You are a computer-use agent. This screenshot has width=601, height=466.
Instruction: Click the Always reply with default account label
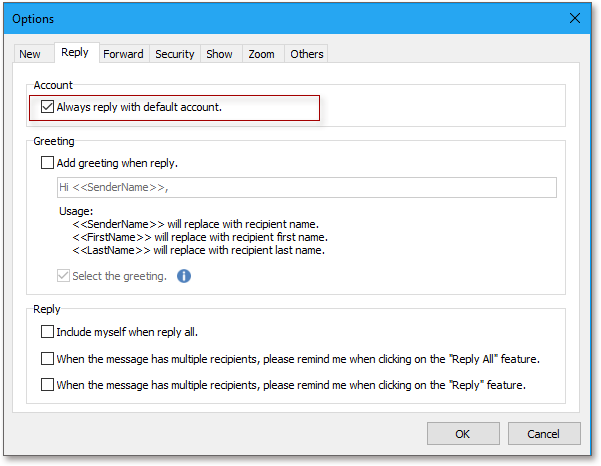pyautogui.click(x=139, y=107)
